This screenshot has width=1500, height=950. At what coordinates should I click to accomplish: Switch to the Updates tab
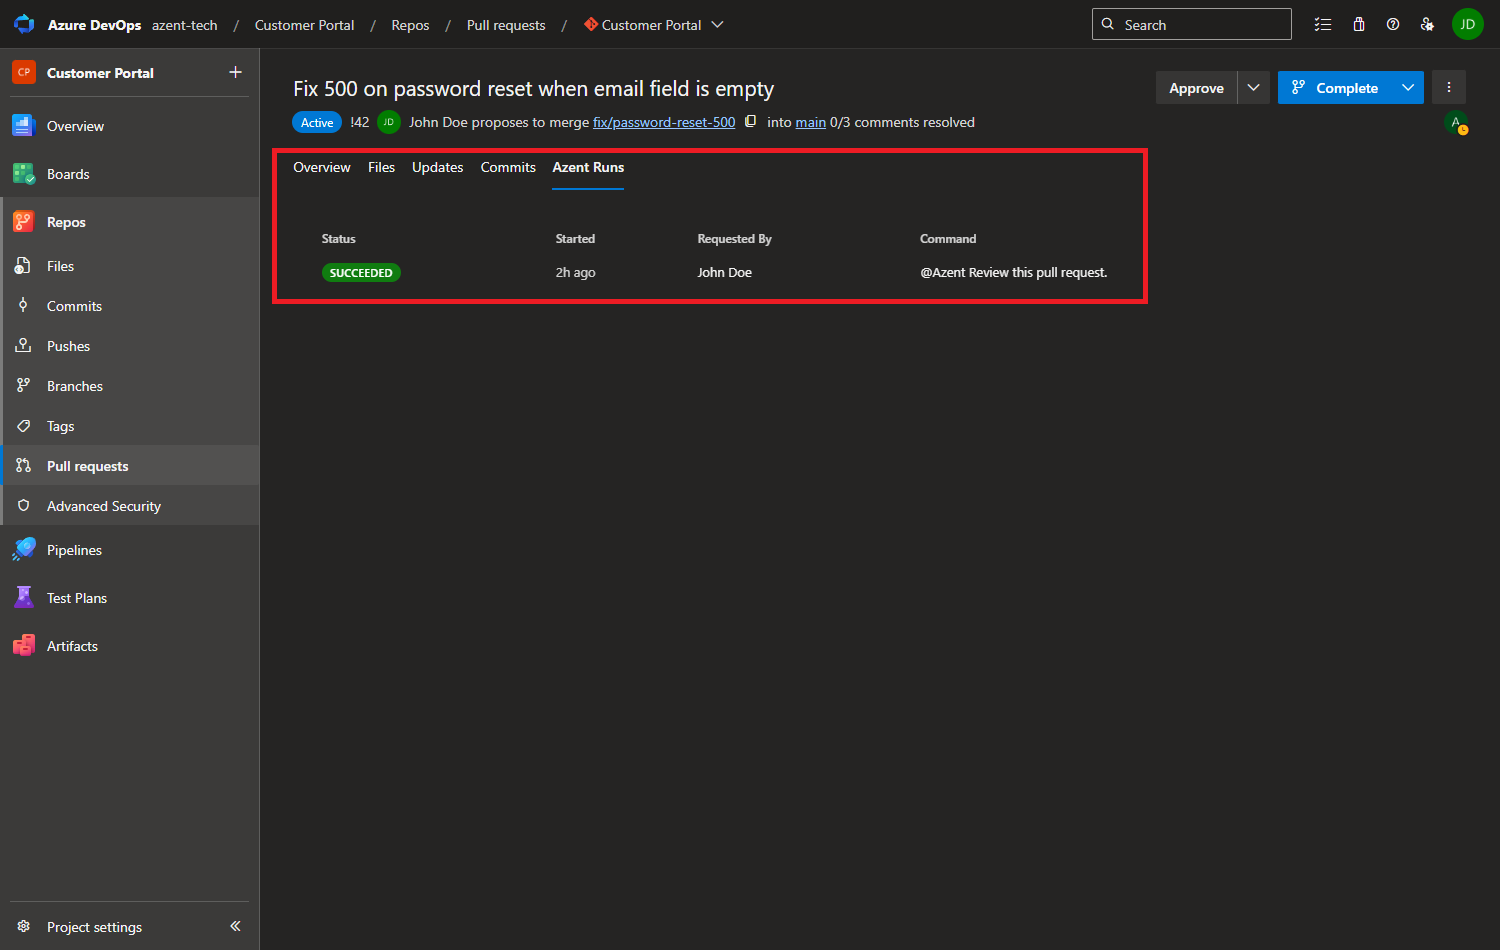[438, 167]
